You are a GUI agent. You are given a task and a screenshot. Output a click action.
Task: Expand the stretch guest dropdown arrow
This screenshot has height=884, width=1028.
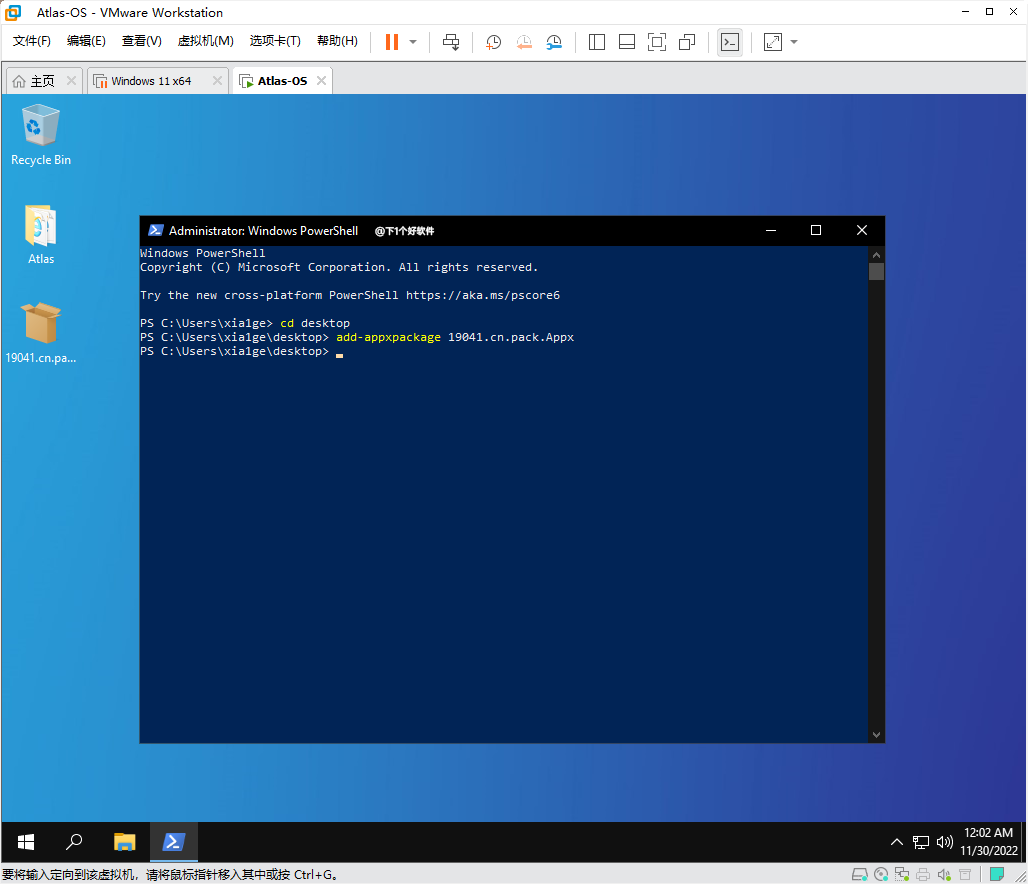tap(794, 42)
